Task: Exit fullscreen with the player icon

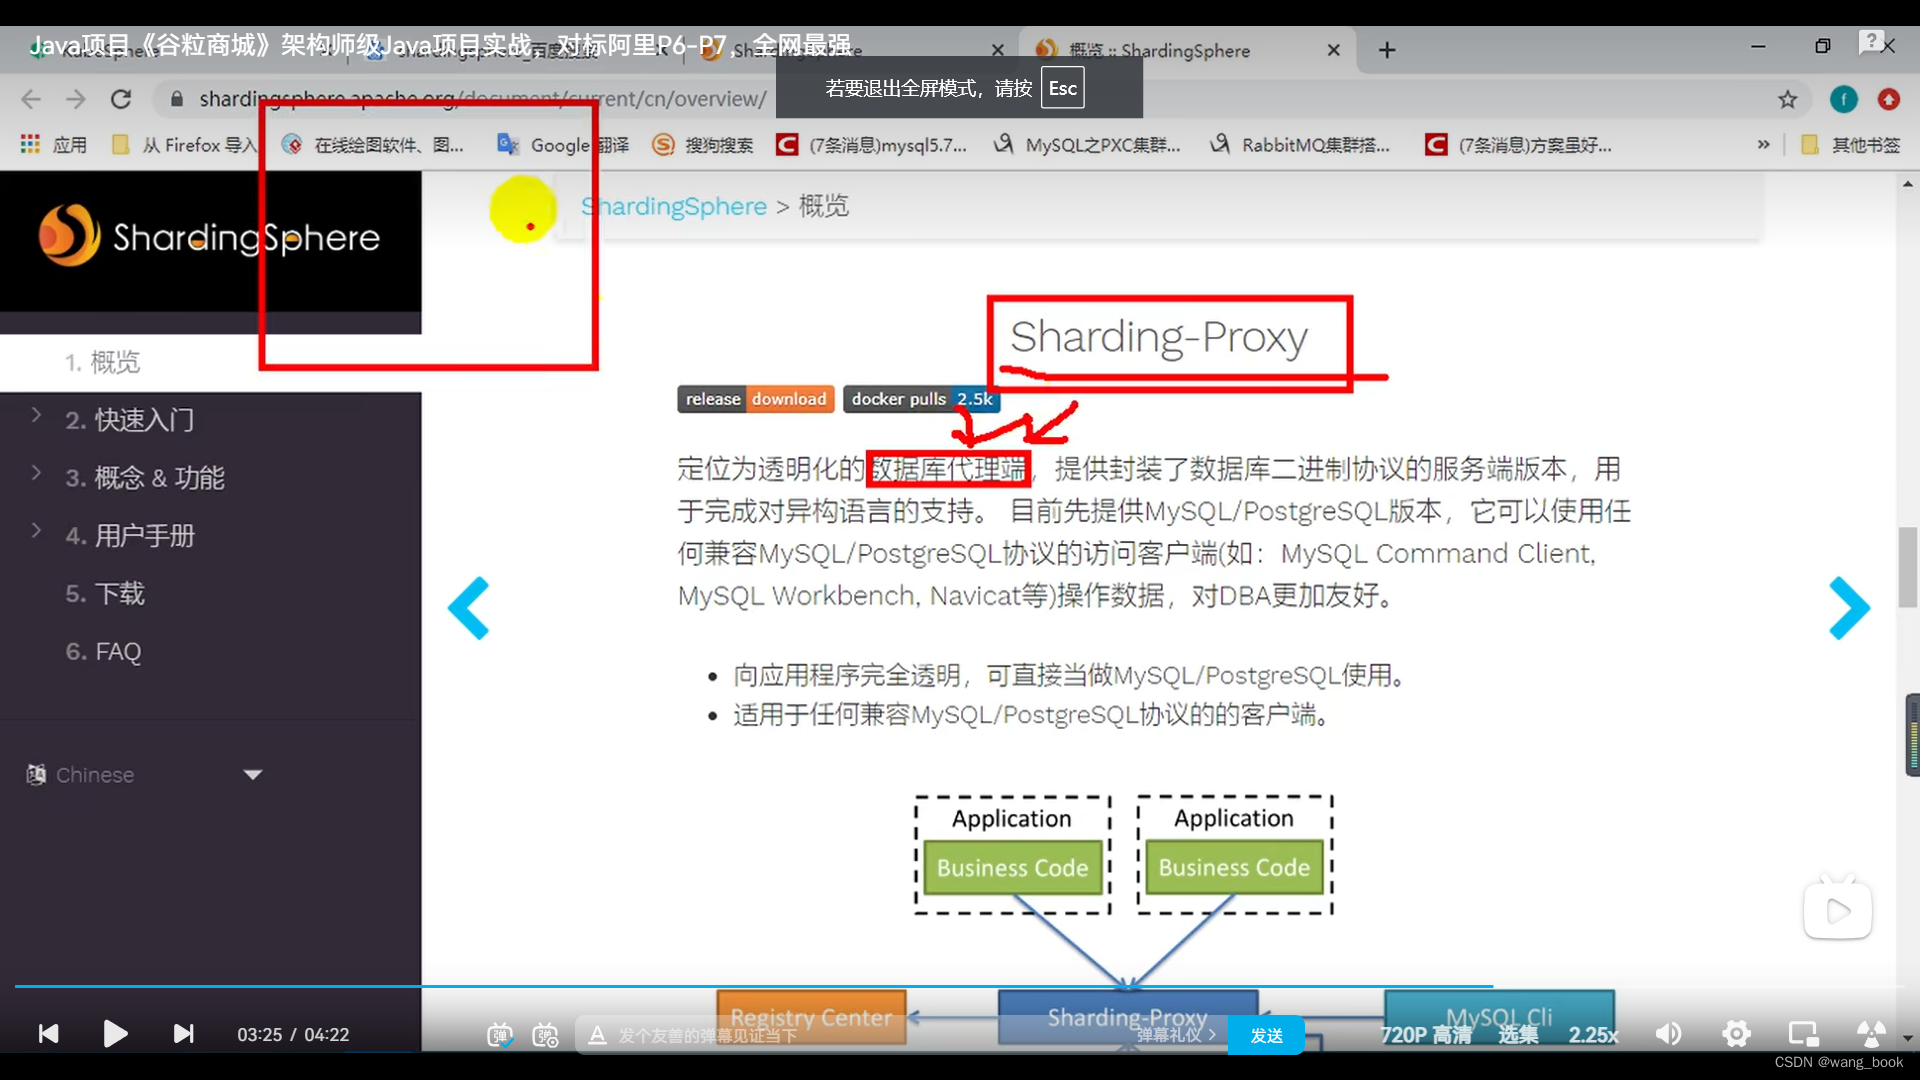Action: tap(1870, 1034)
